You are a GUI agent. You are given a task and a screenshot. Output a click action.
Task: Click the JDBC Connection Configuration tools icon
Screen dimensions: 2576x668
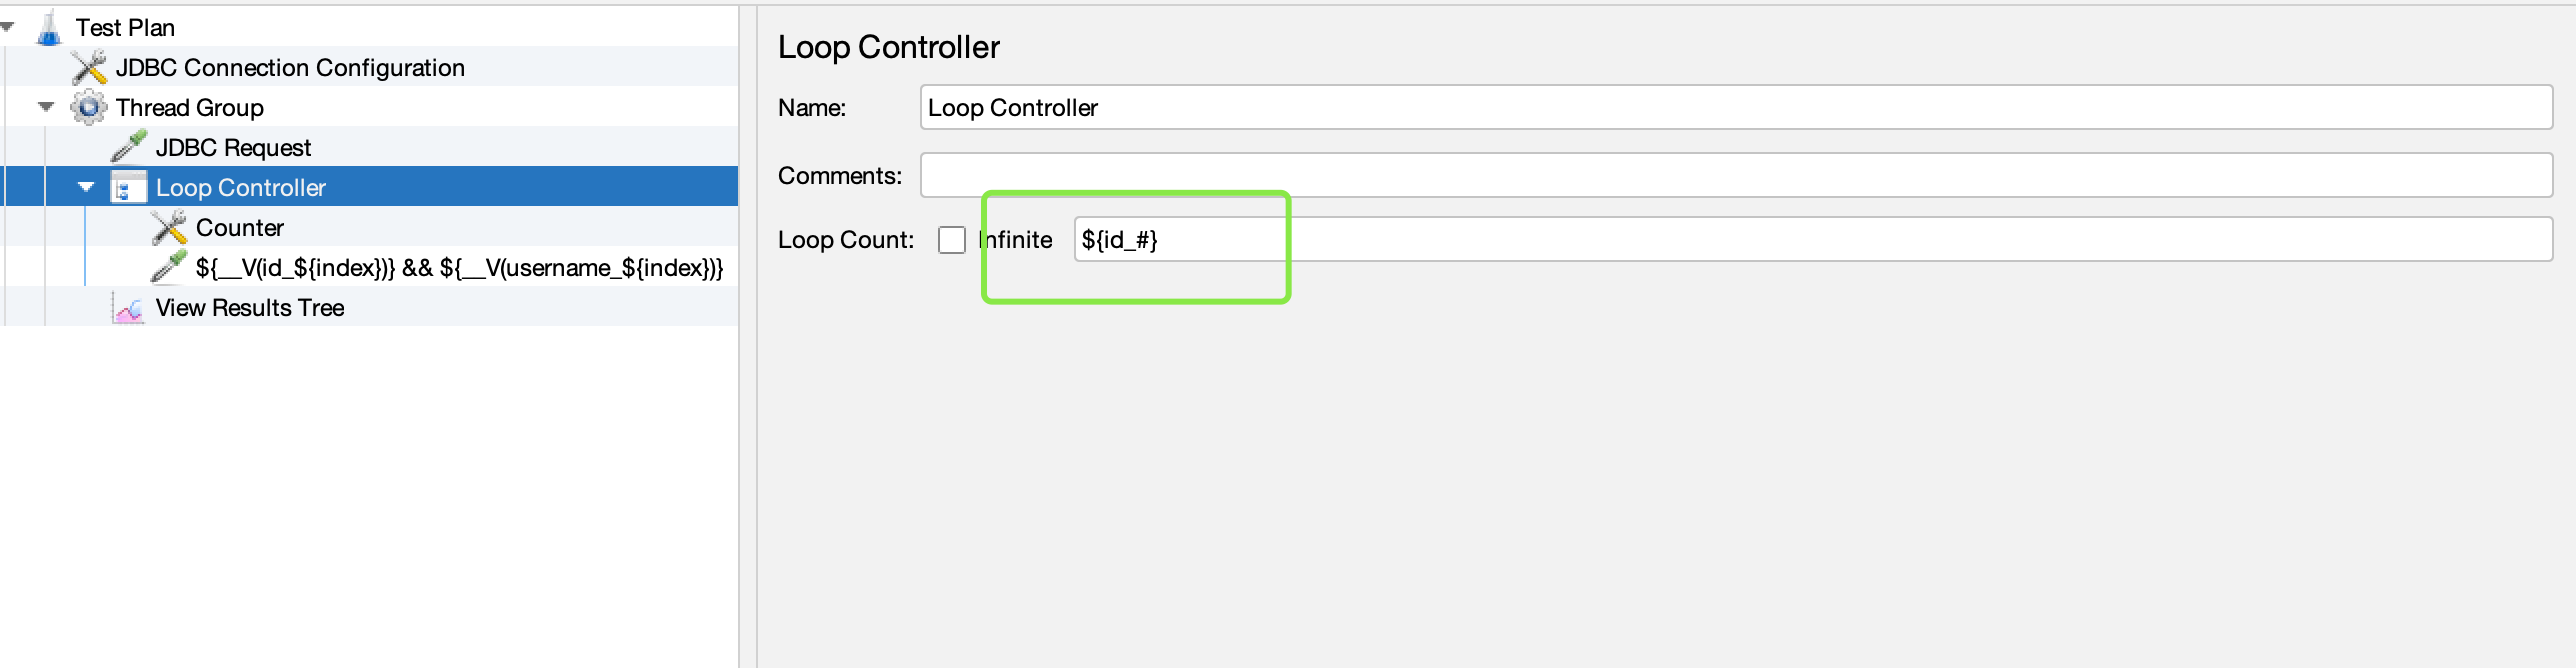tap(89, 68)
